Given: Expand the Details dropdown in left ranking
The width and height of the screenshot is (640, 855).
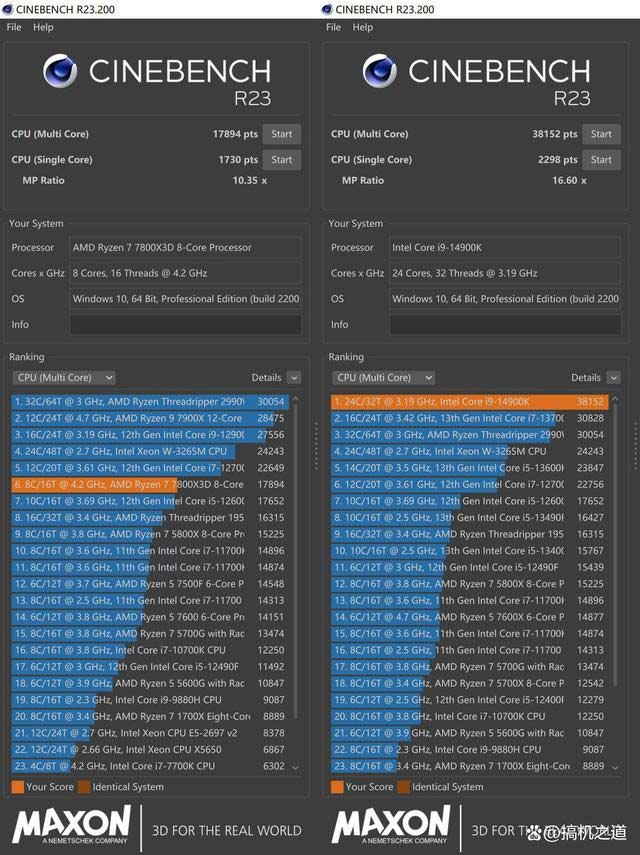Looking at the screenshot, I should (x=293, y=378).
